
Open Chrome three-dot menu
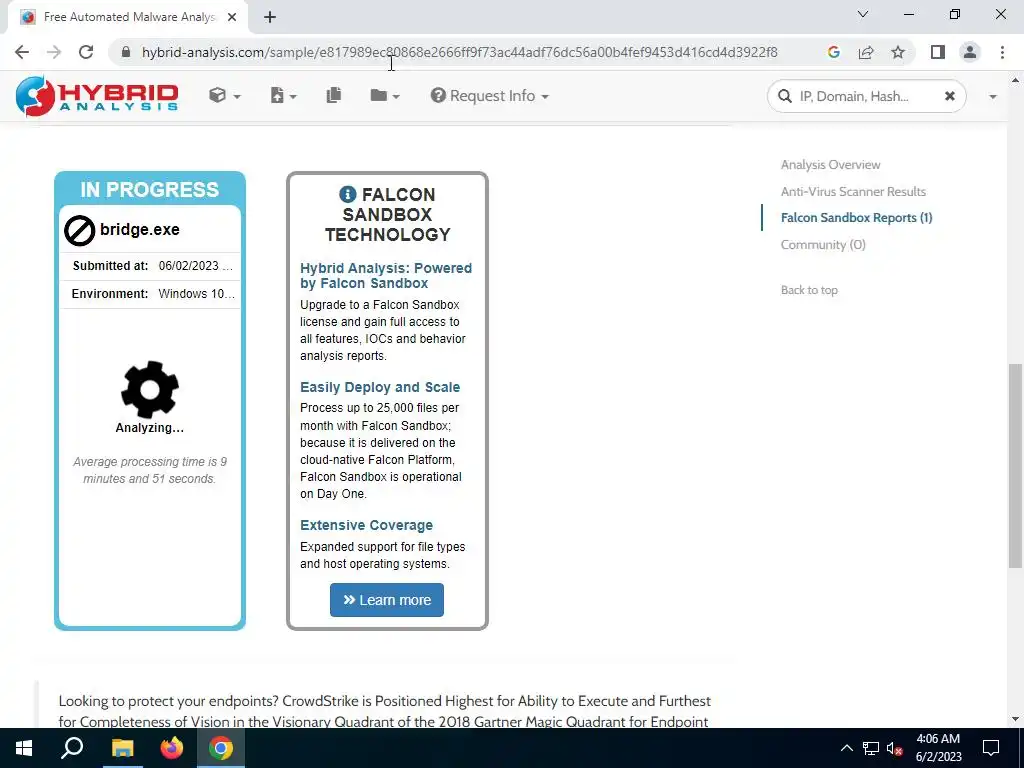click(x=1002, y=52)
